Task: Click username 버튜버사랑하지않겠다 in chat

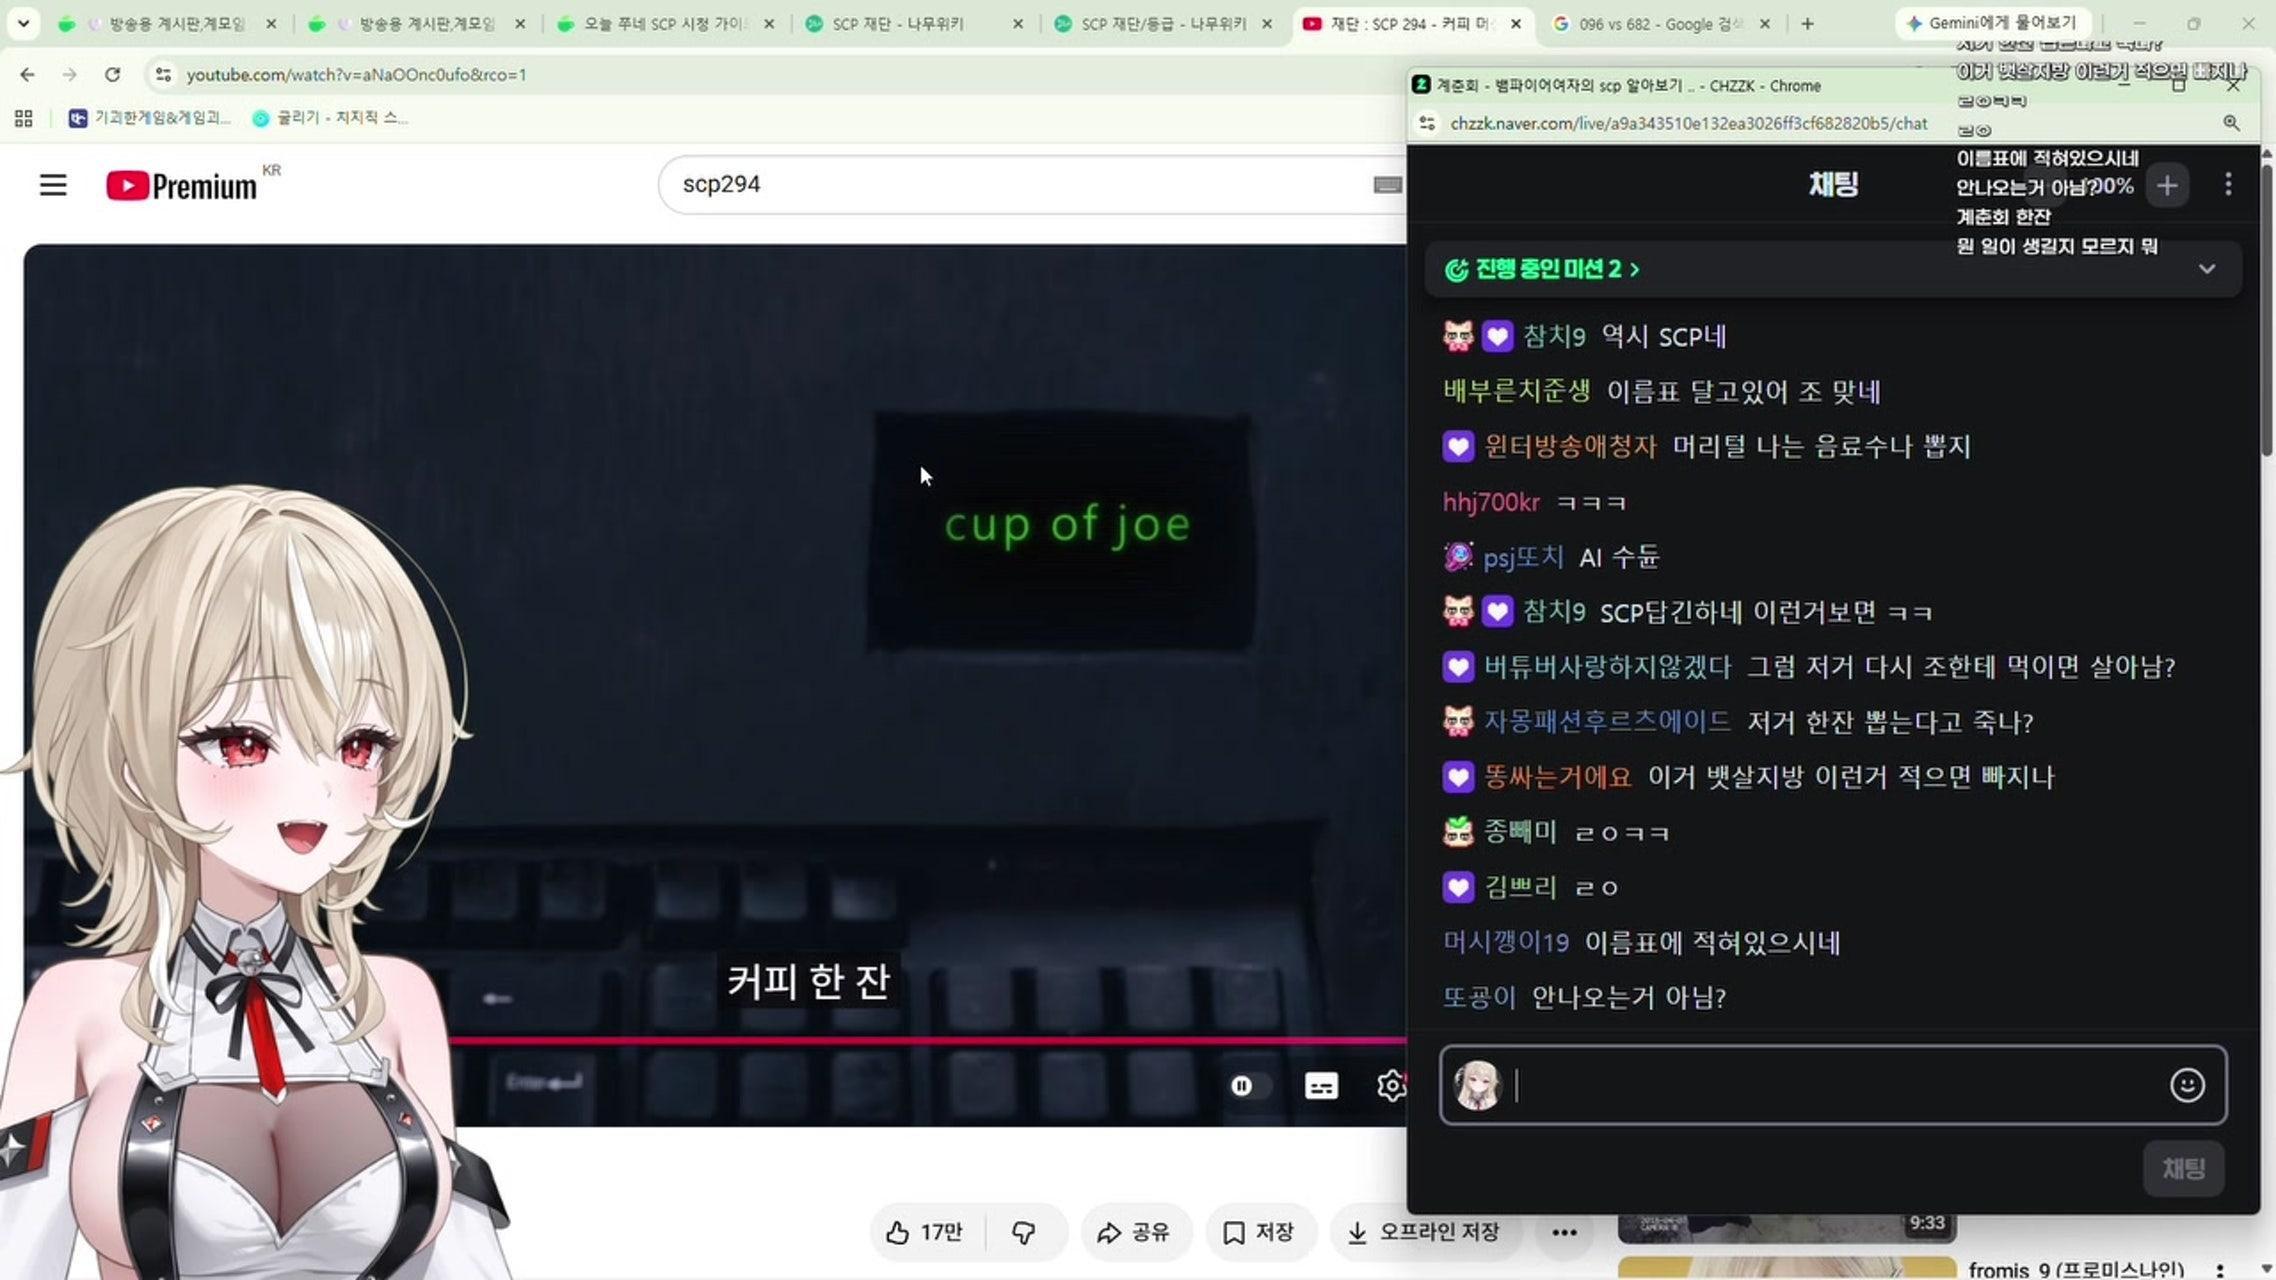Action: 1607,667
